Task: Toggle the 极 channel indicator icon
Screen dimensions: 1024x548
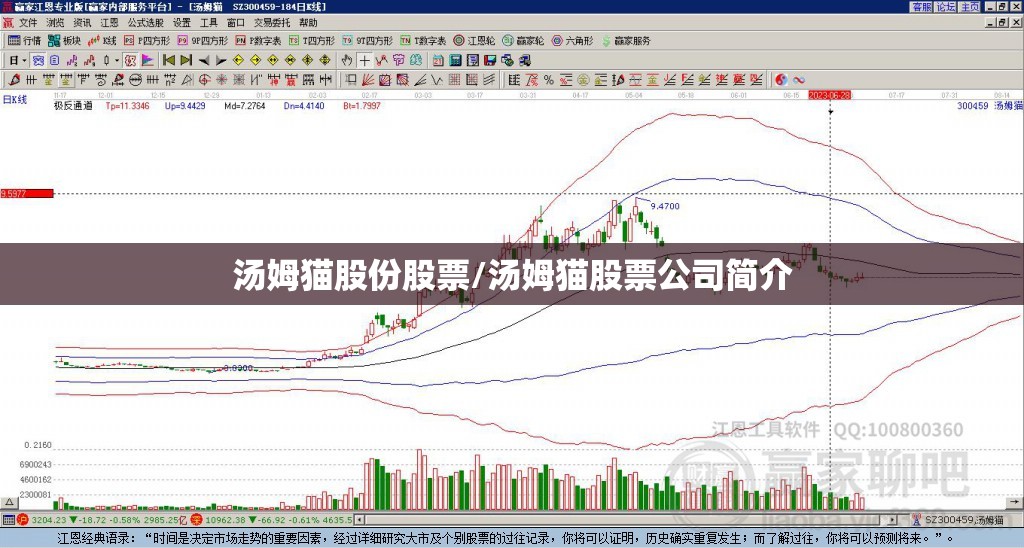Action: coord(130,61)
